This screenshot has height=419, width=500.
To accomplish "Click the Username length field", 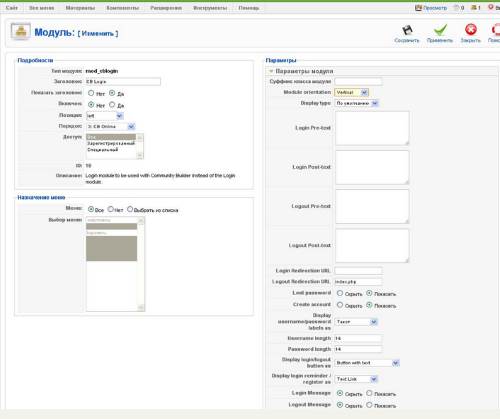I will pos(358,338).
